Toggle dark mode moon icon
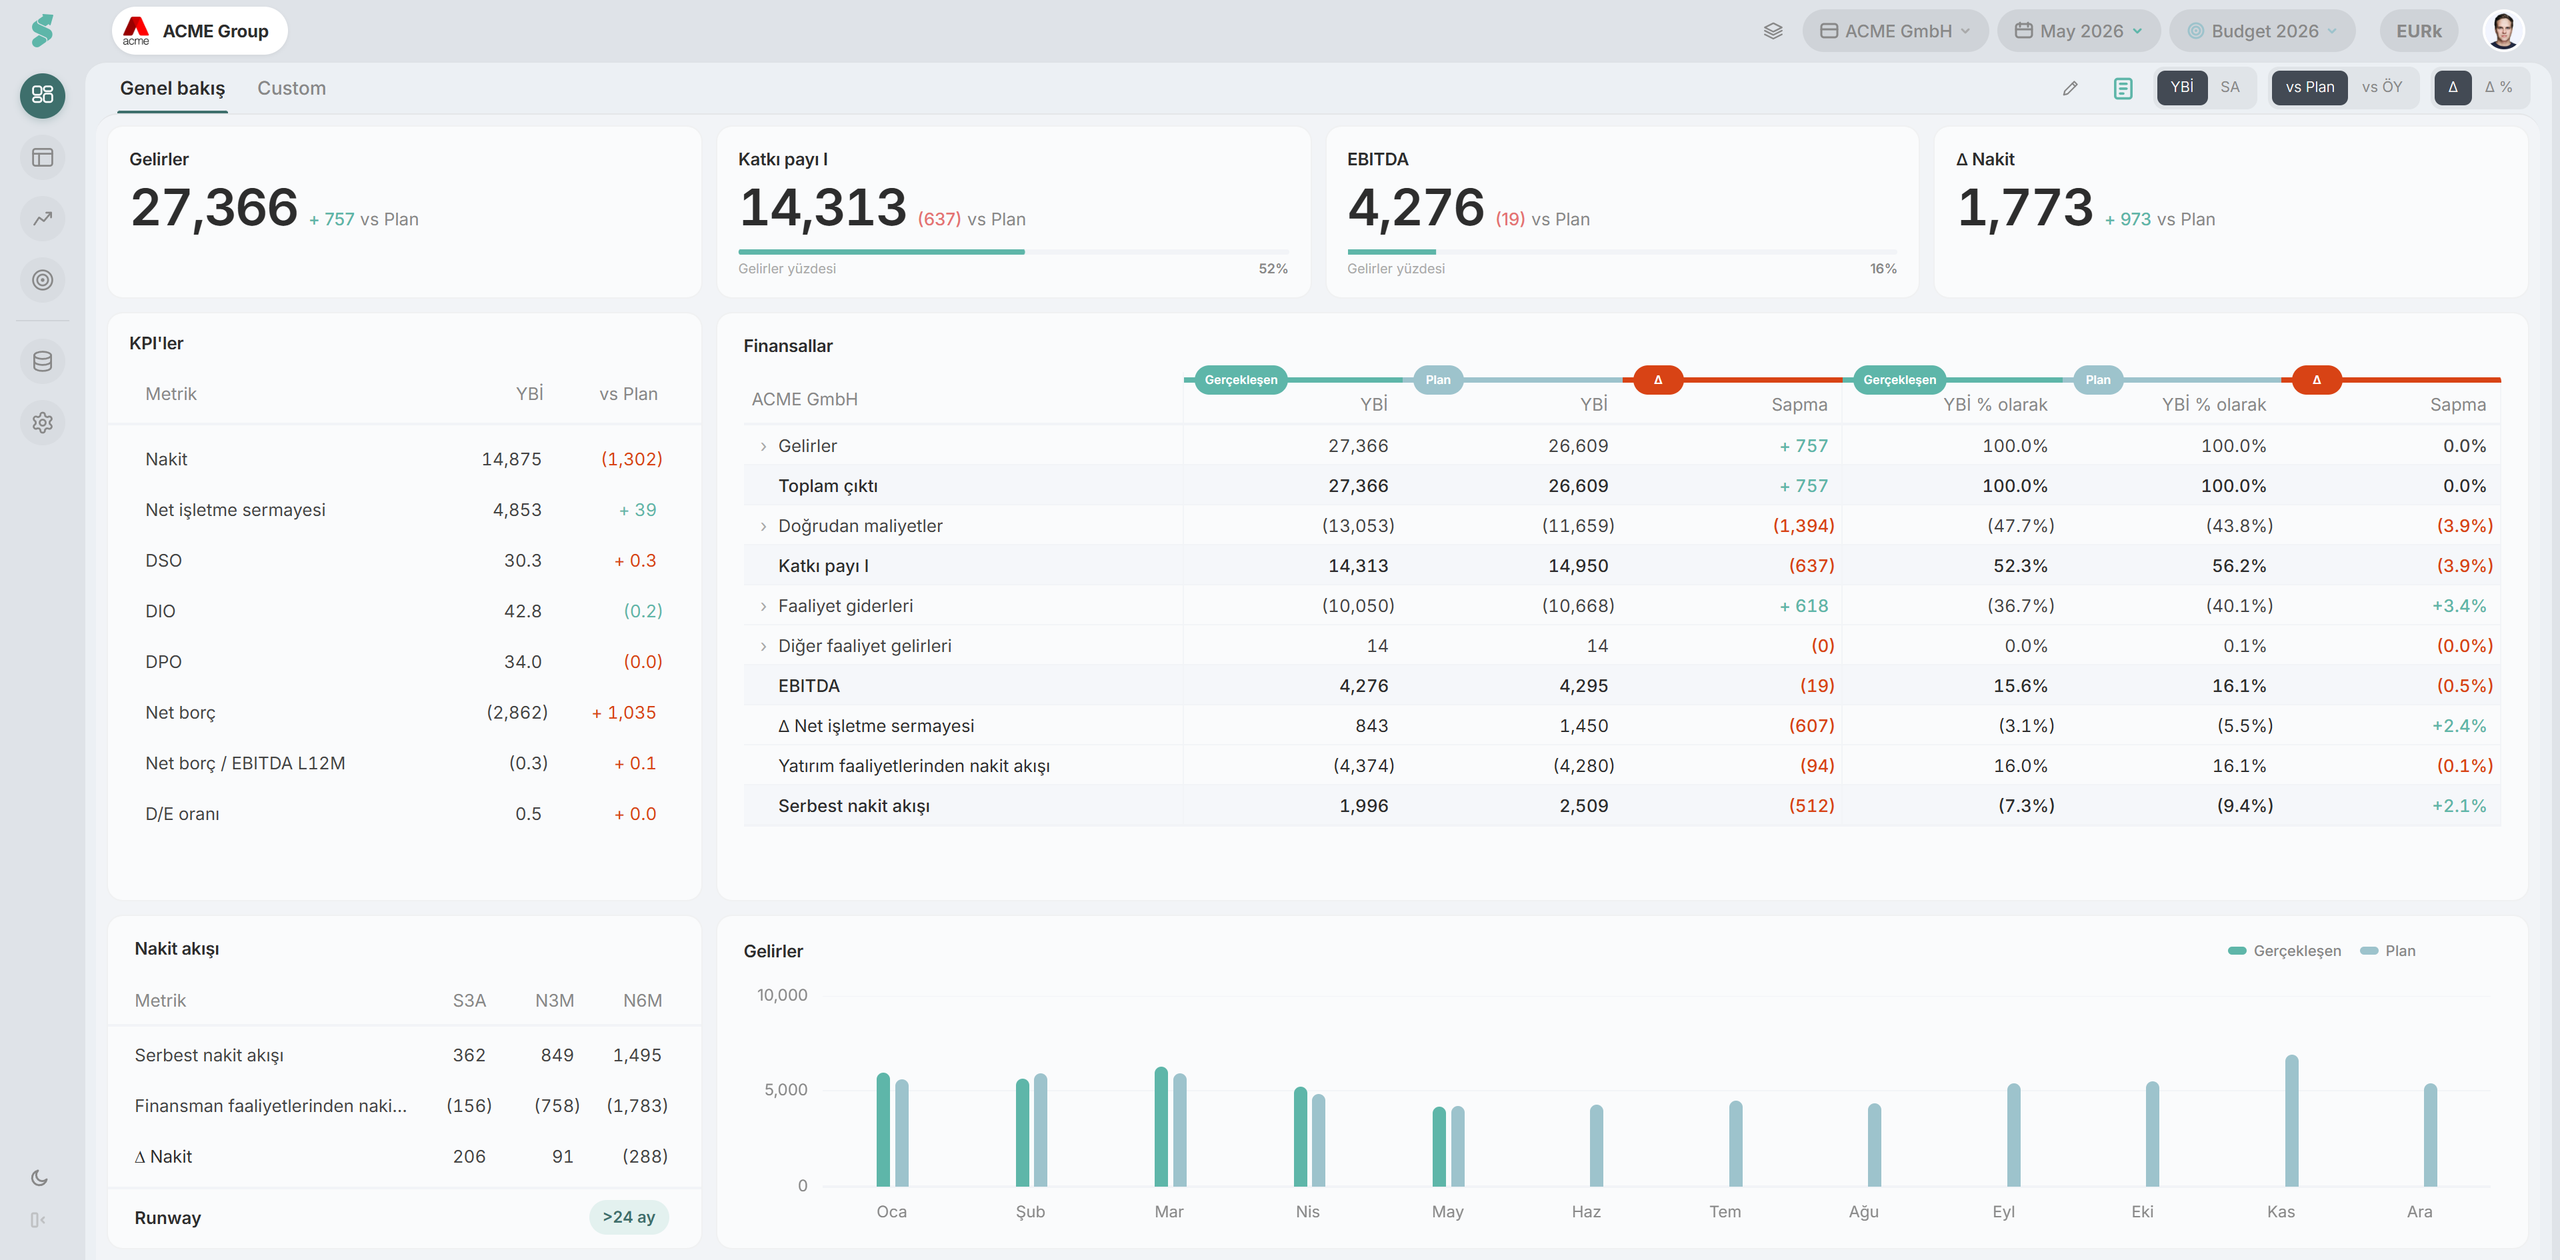Screen dimensions: 2560x1260 39,1178
